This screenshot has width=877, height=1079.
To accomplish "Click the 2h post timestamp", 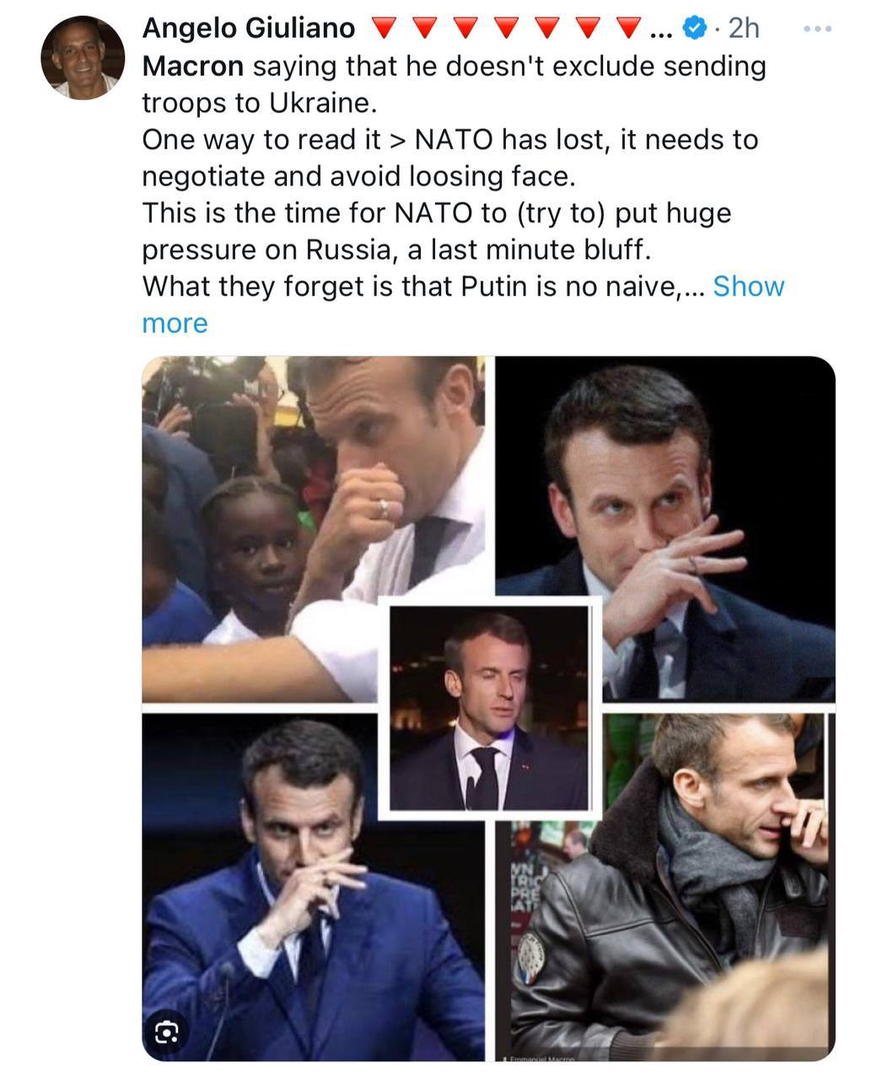I will tap(744, 29).
